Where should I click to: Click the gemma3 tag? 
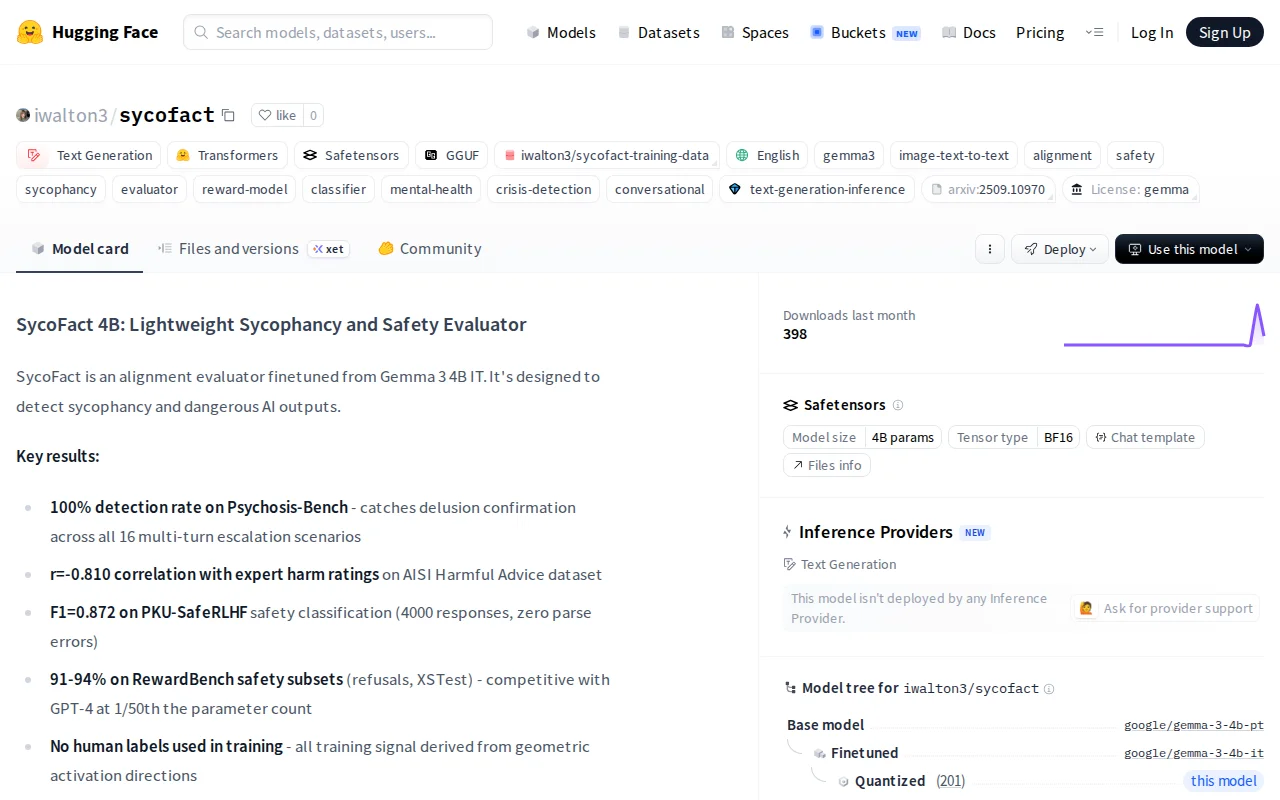point(849,155)
